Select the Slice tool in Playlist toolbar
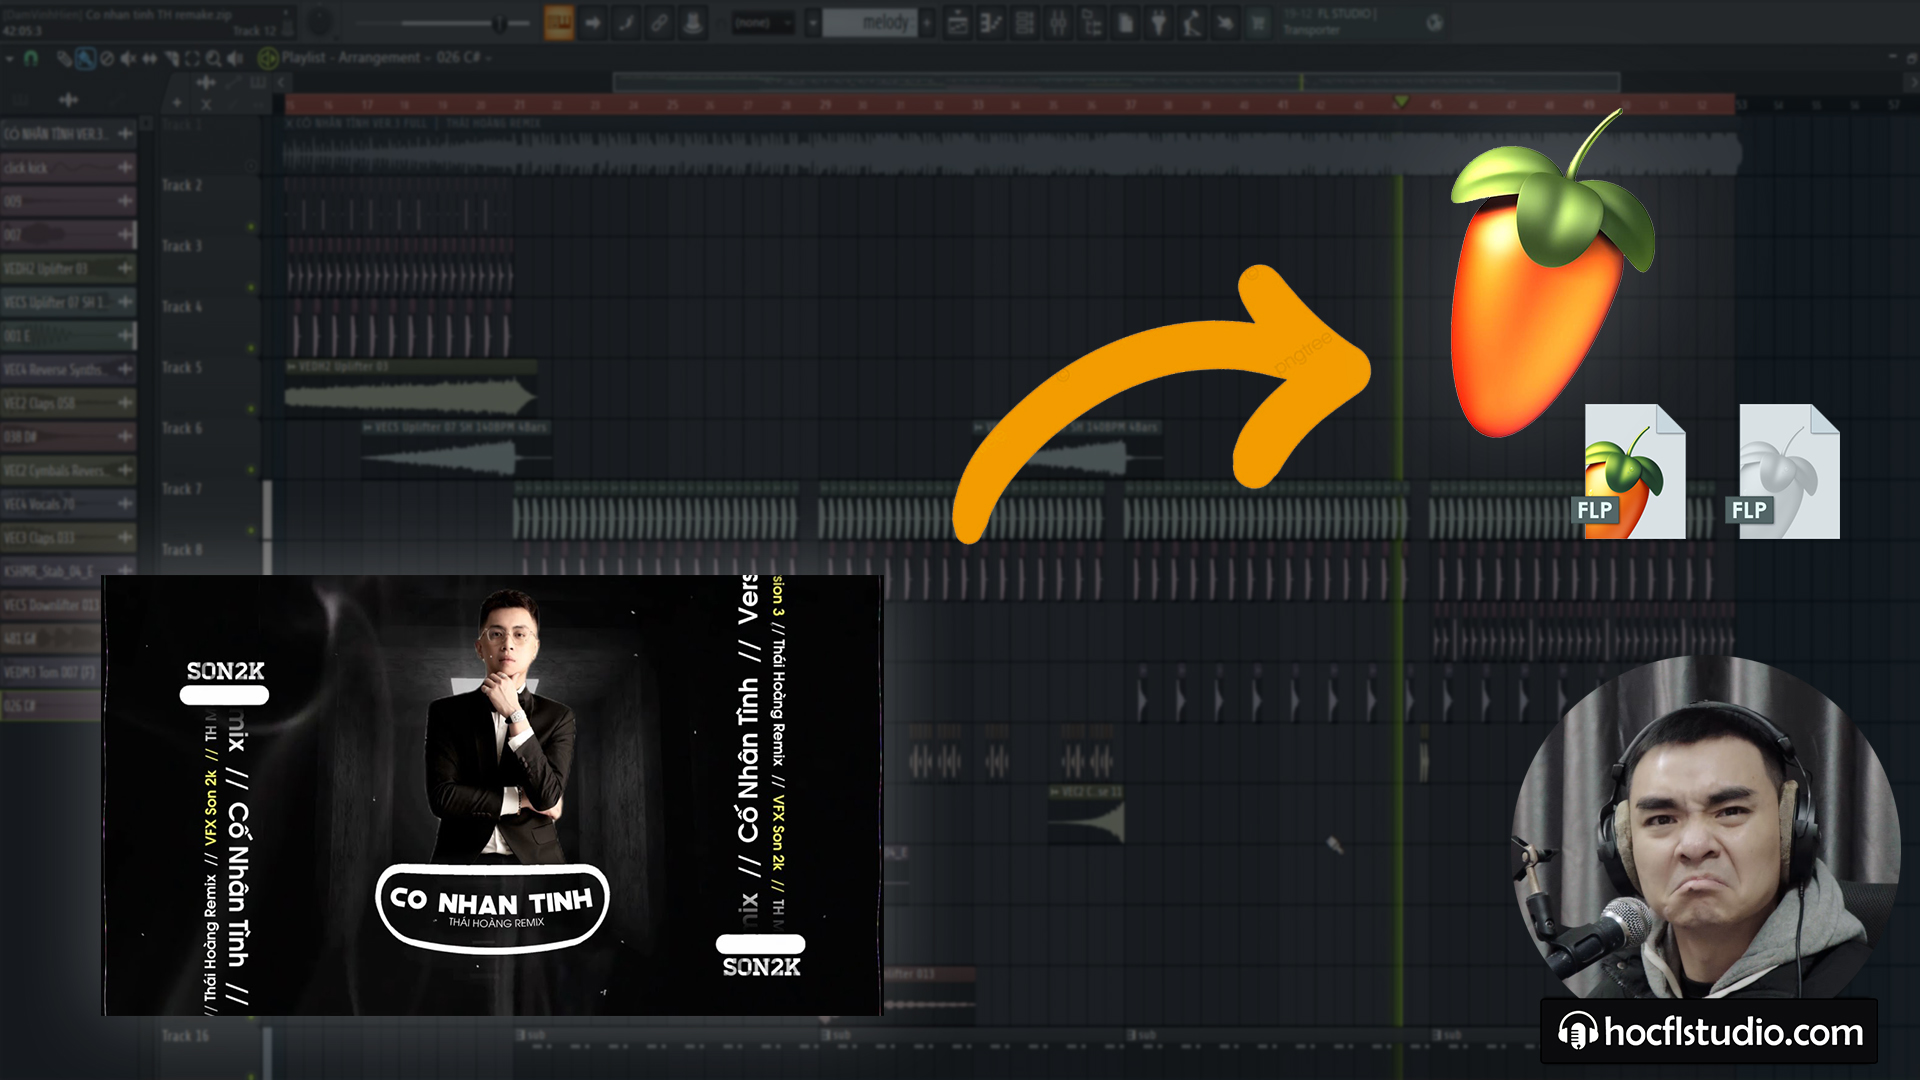The image size is (1920, 1080). [x=172, y=59]
